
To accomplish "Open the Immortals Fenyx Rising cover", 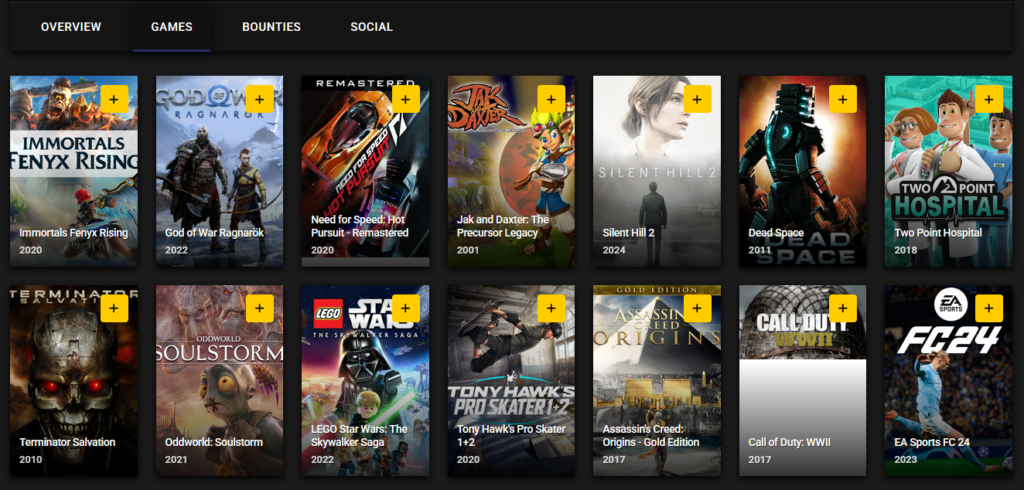I will pyautogui.click(x=74, y=171).
